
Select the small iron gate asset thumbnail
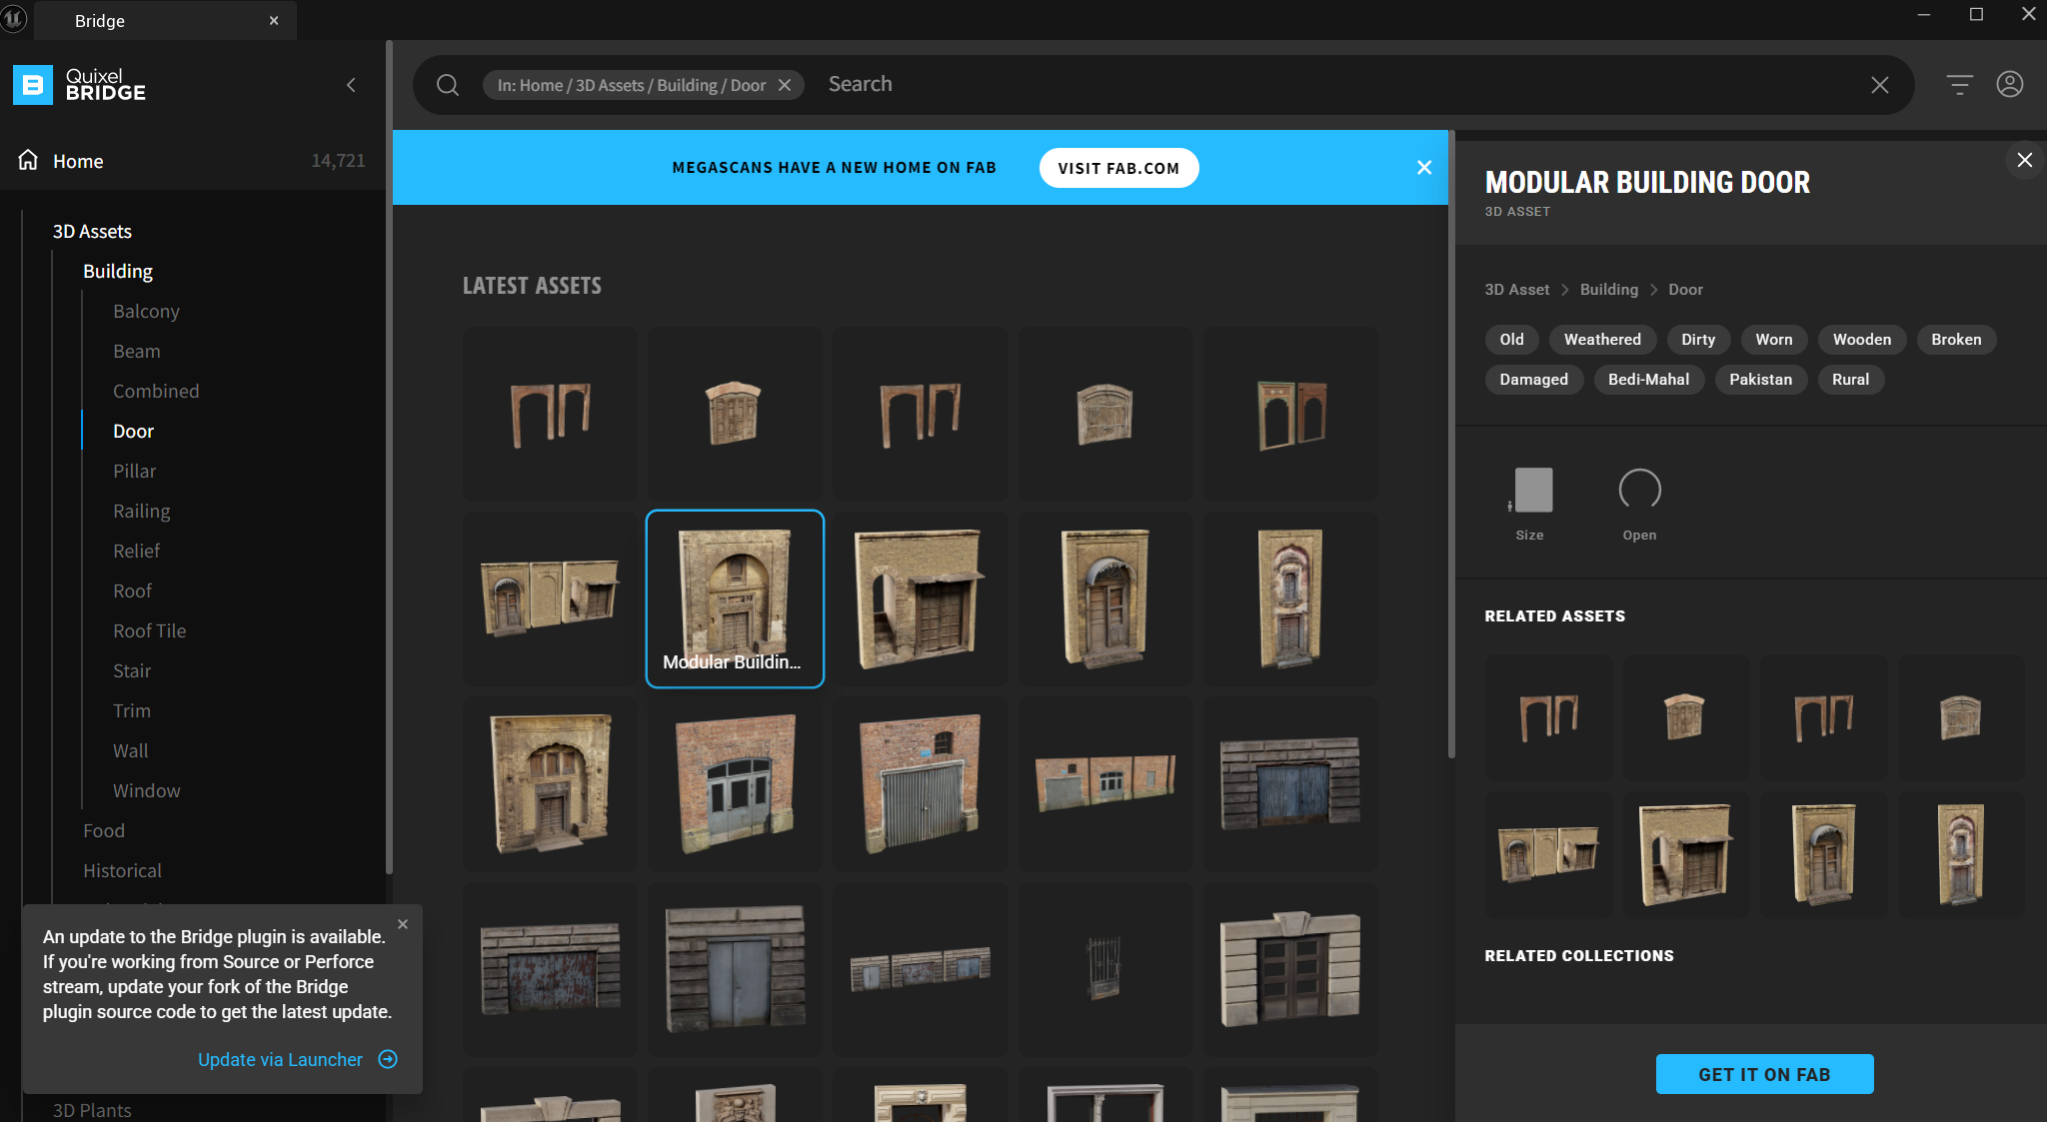pyautogui.click(x=1105, y=968)
